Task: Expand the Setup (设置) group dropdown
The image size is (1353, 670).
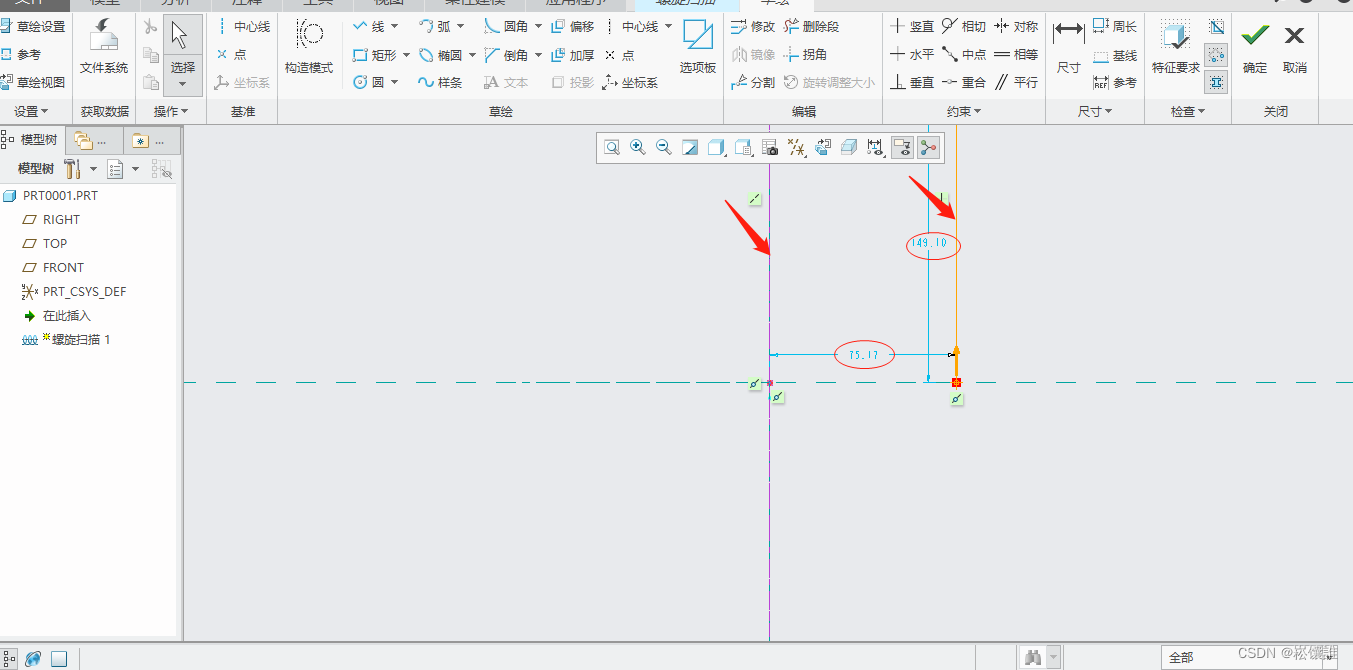Action: click(33, 112)
